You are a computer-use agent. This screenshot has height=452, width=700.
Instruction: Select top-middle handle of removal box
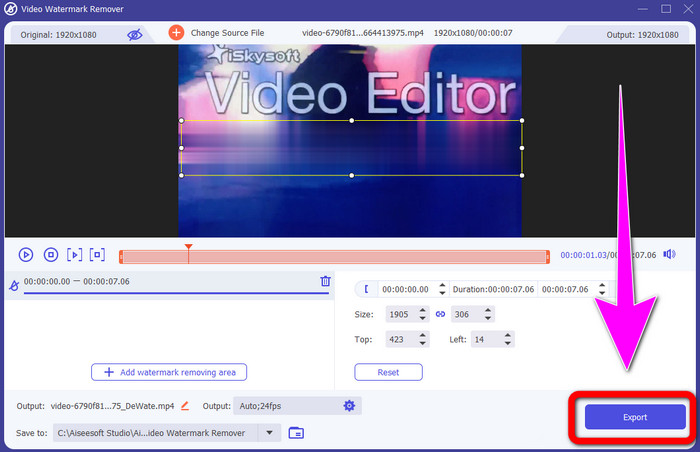tap(352, 121)
